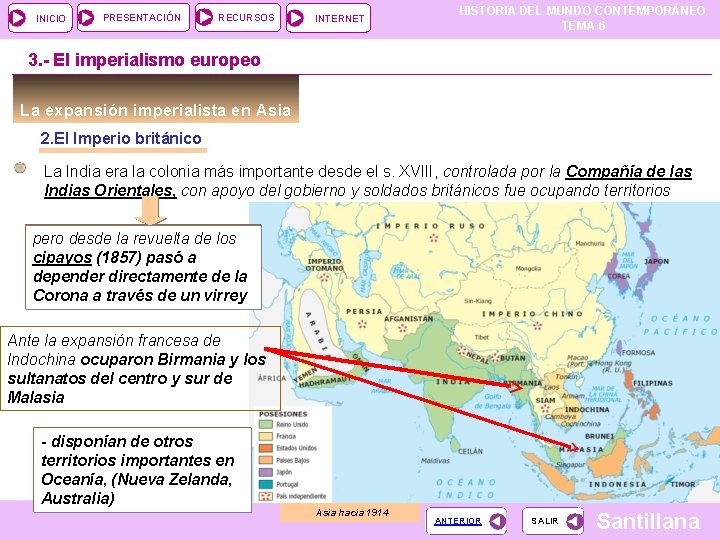Image resolution: width=720 pixels, height=540 pixels.
Task: Click the Portugal teal legend swatch
Action: point(266,484)
